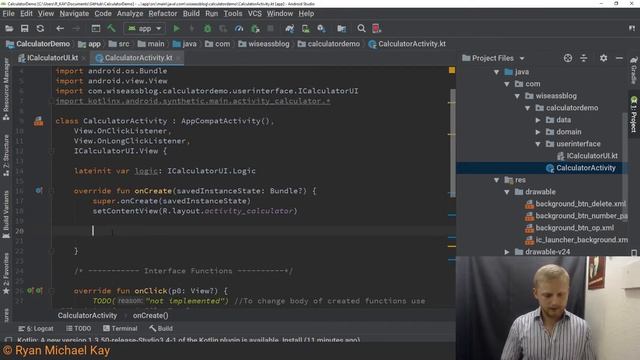Click Attach Debugger to Android Process icon
This screenshot has height=360, width=640.
[255, 29]
